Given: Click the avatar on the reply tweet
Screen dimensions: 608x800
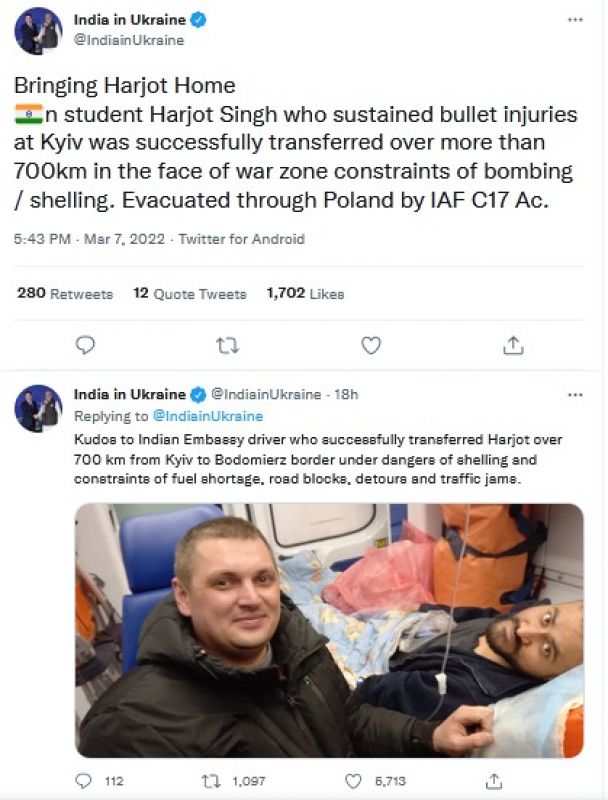Looking at the screenshot, I should tap(38, 408).
